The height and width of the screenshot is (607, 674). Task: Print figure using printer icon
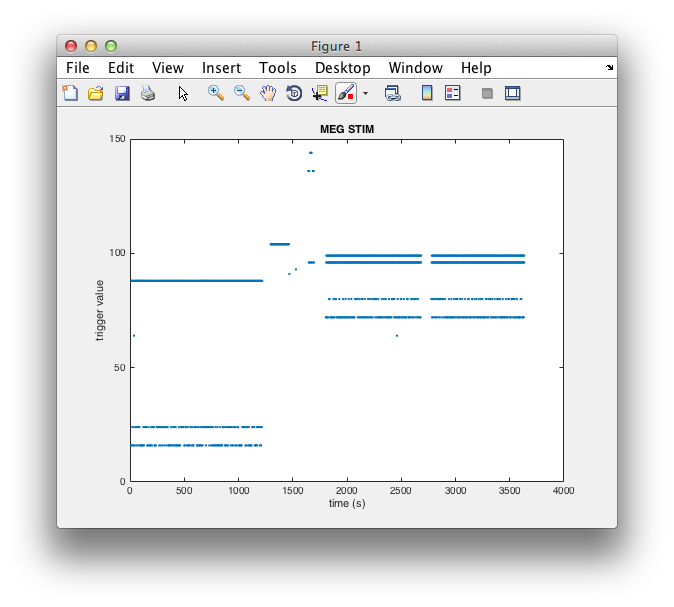coord(148,93)
